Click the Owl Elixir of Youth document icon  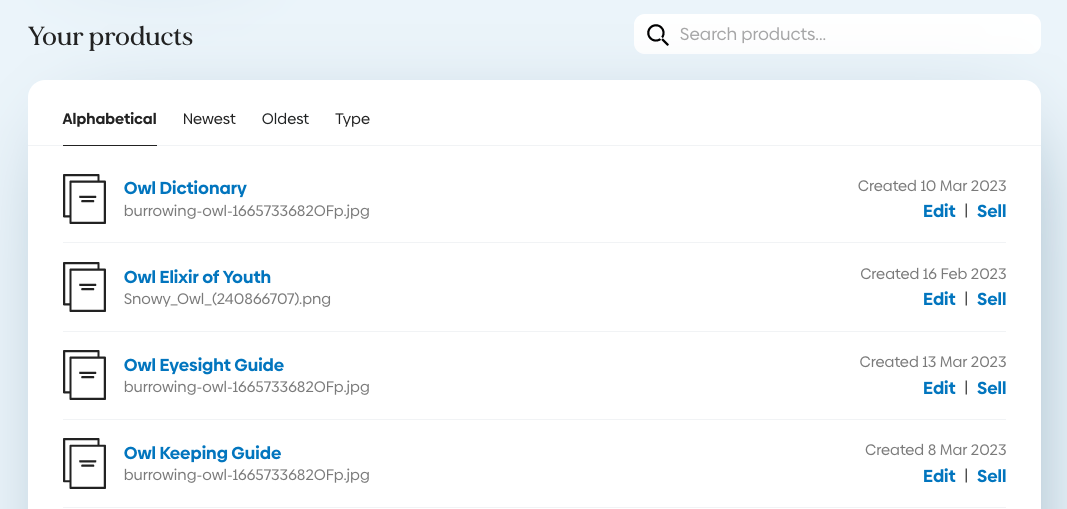click(x=84, y=287)
